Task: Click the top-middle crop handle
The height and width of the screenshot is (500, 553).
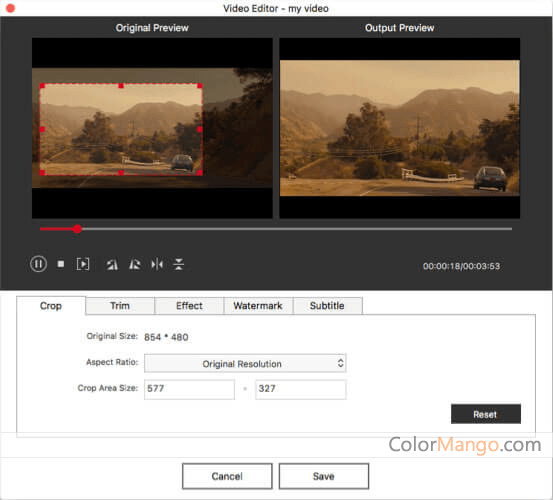Action: pyautogui.click(x=121, y=86)
